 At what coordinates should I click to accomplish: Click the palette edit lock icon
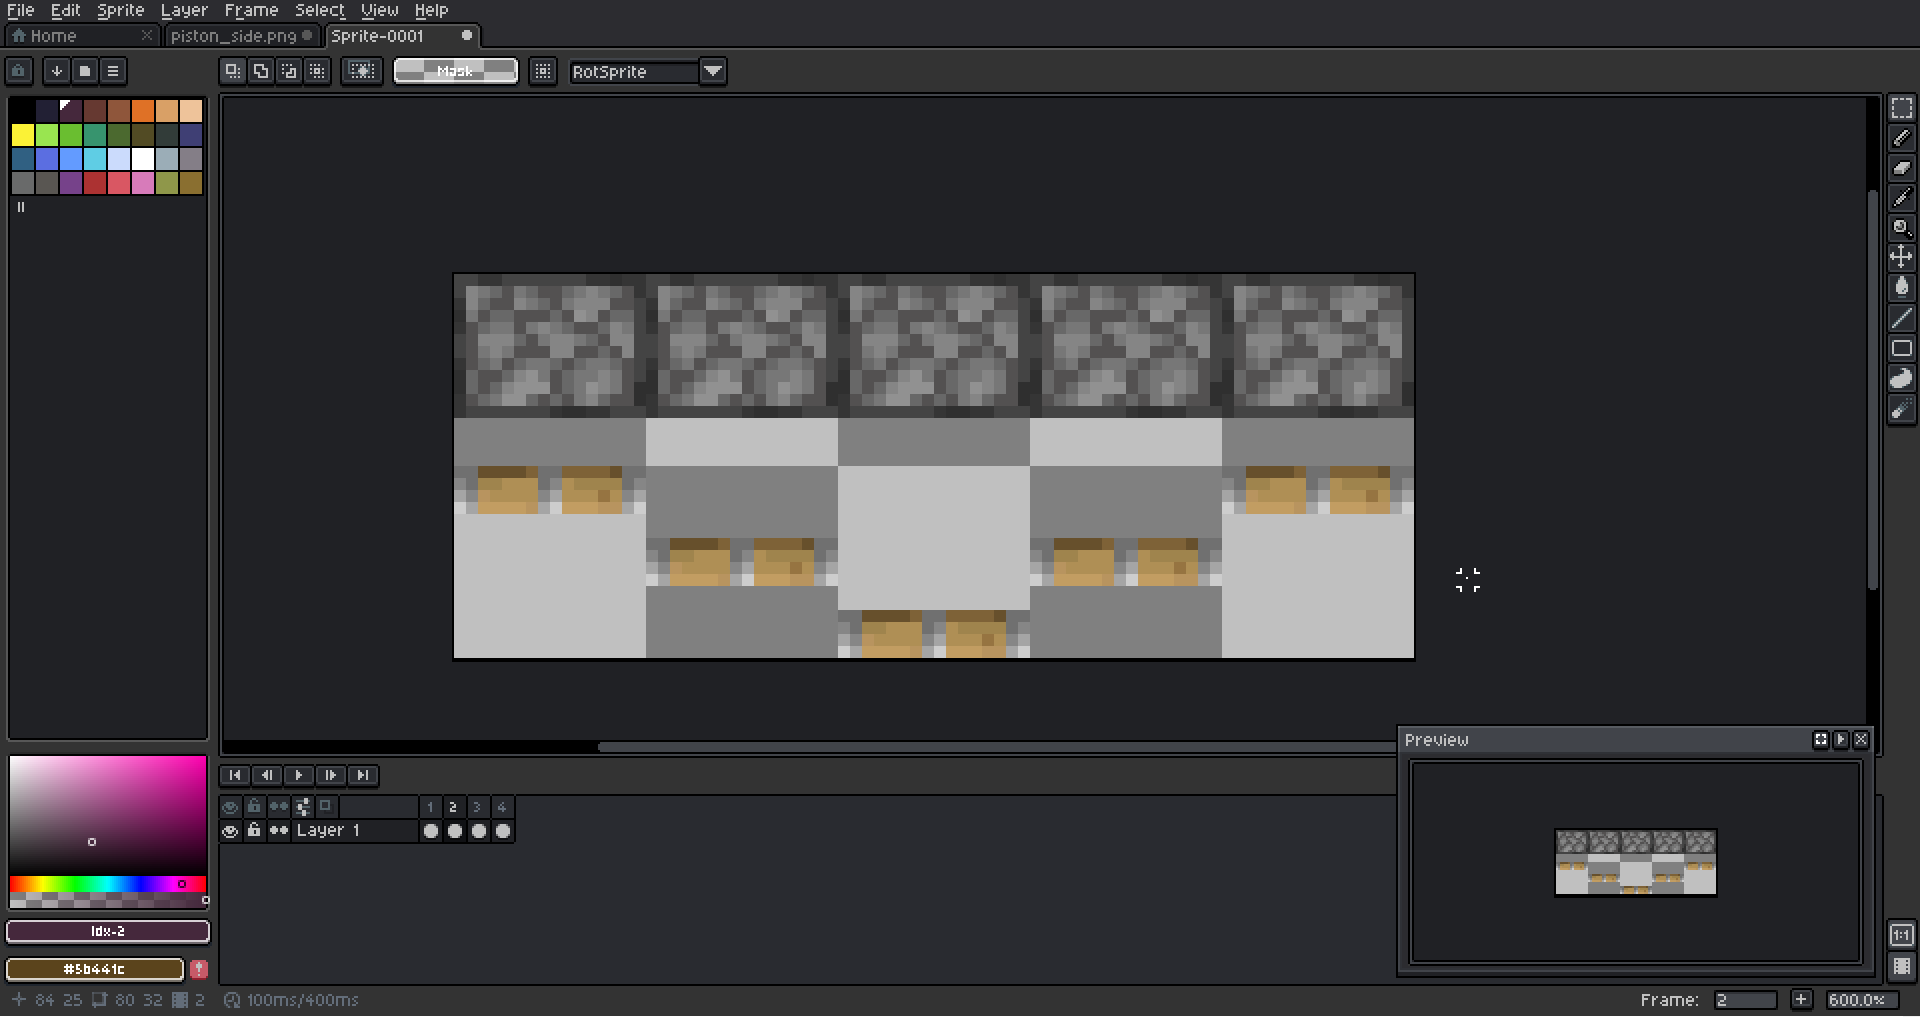[19, 71]
